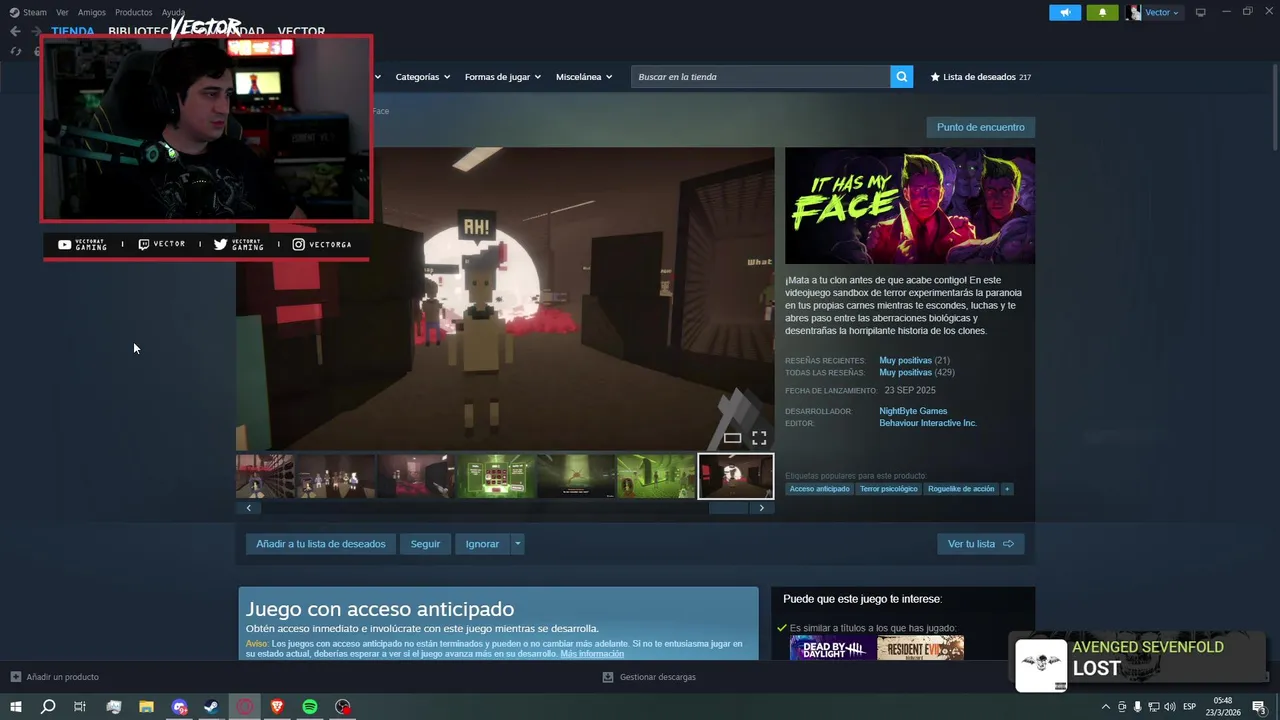Click the Gestionar descargas download icon
This screenshot has width=1280, height=720.
tap(607, 677)
